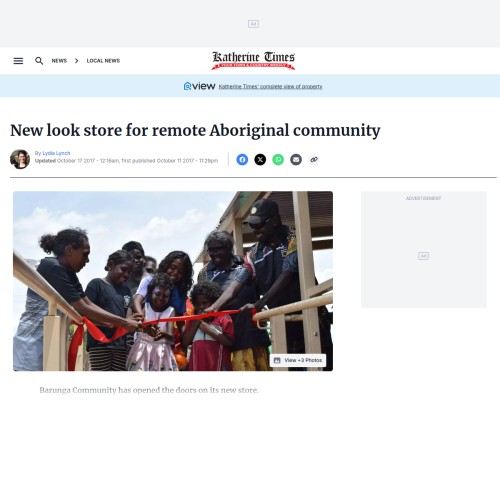Screen dimensions: 500x500
Task: Click the article headline text
Action: pyautogui.click(x=195, y=130)
